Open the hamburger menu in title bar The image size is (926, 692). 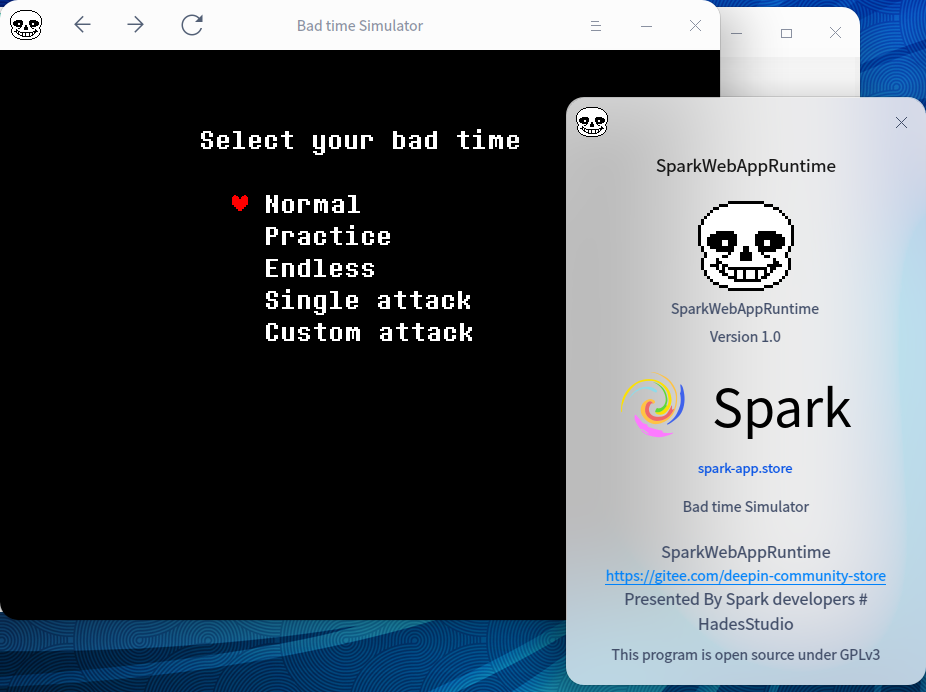pyautogui.click(x=596, y=26)
